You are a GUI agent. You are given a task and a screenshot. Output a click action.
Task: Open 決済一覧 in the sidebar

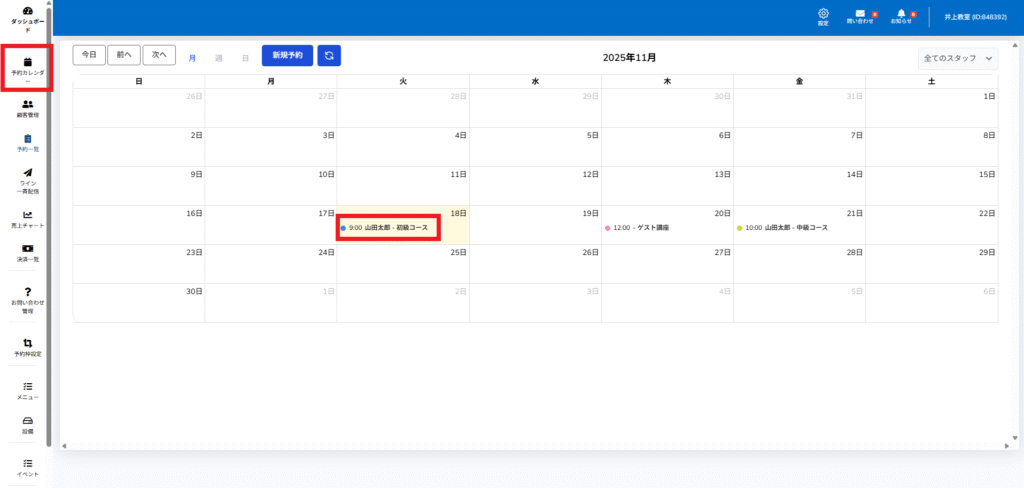[28, 249]
